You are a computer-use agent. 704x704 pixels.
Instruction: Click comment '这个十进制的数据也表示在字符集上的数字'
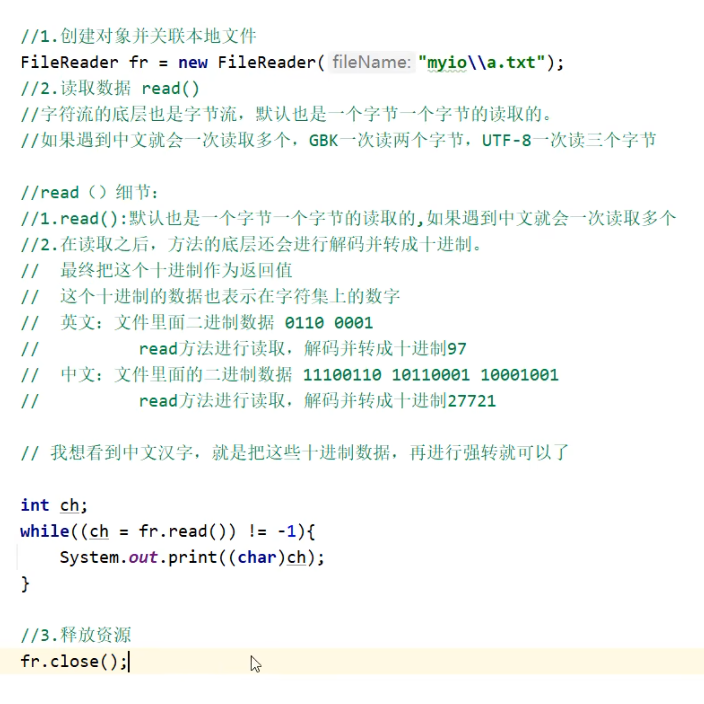coord(230,297)
